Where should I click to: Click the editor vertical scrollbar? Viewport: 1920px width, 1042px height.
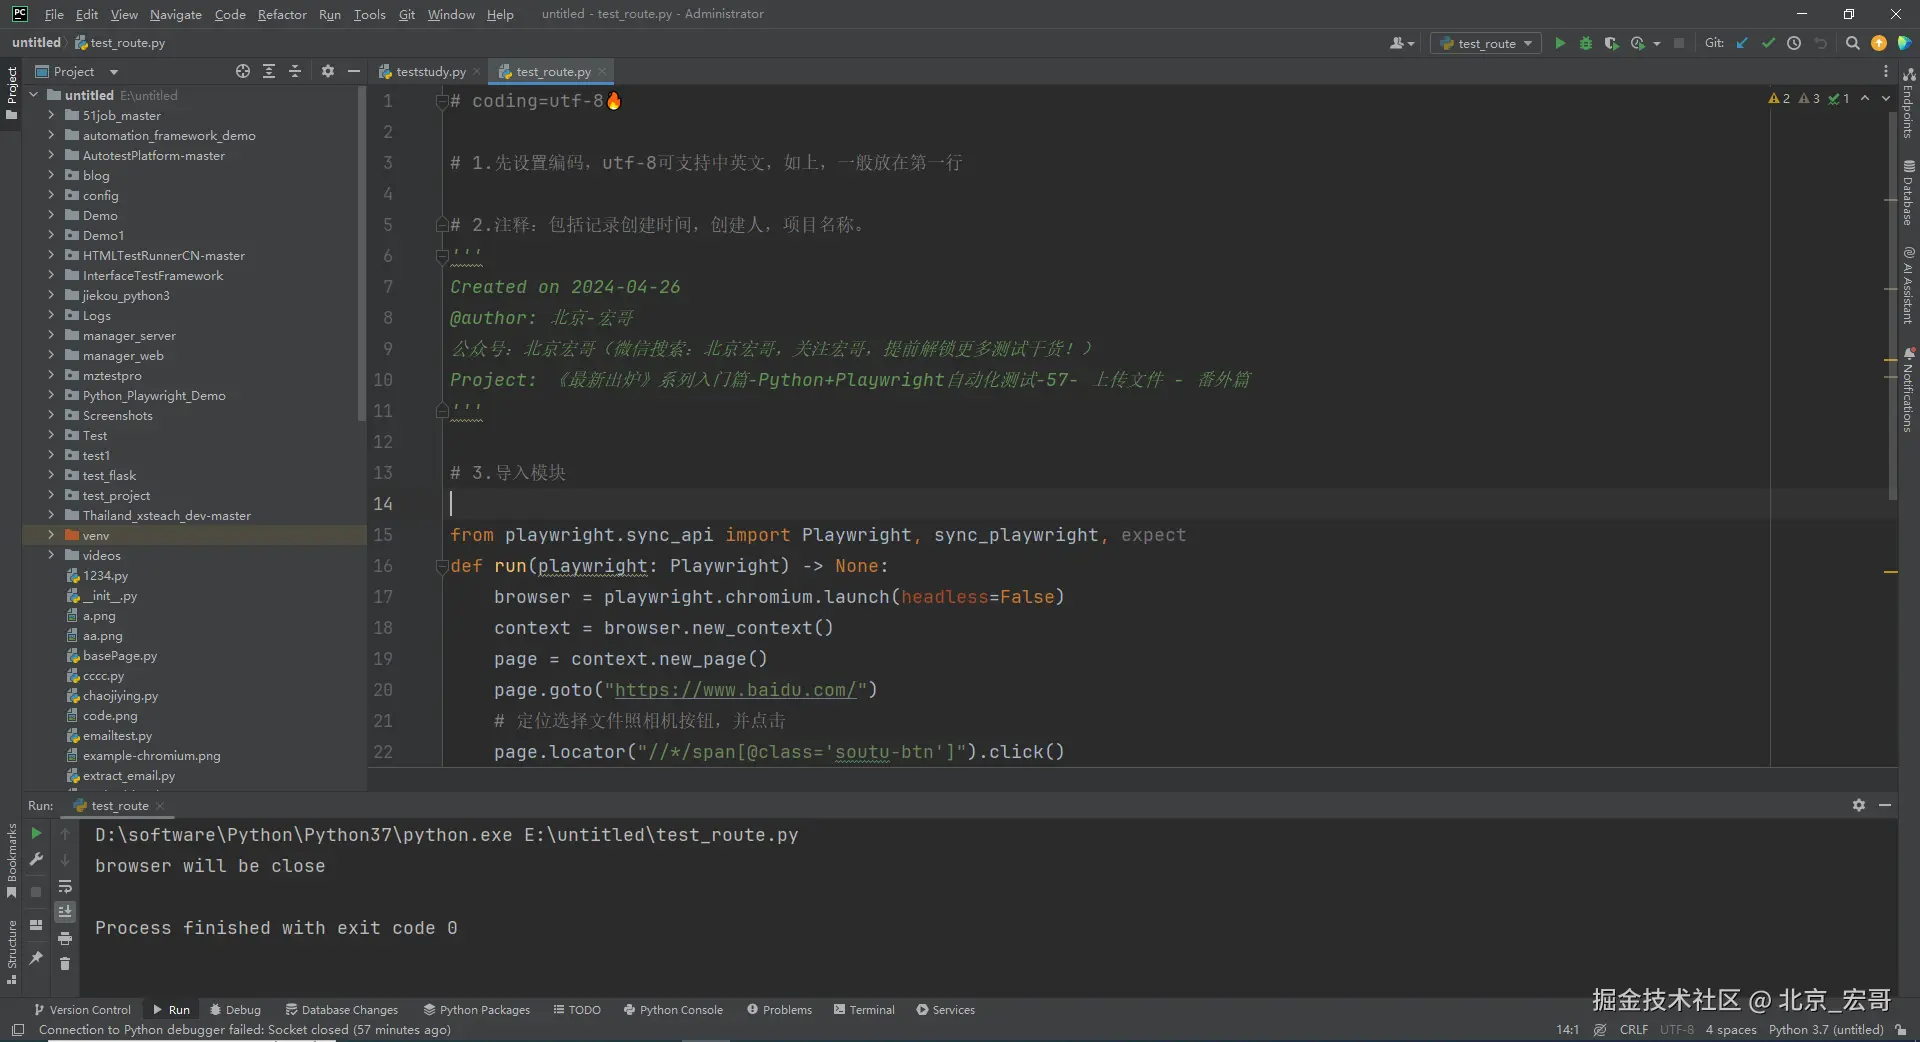pyautogui.click(x=1891, y=300)
